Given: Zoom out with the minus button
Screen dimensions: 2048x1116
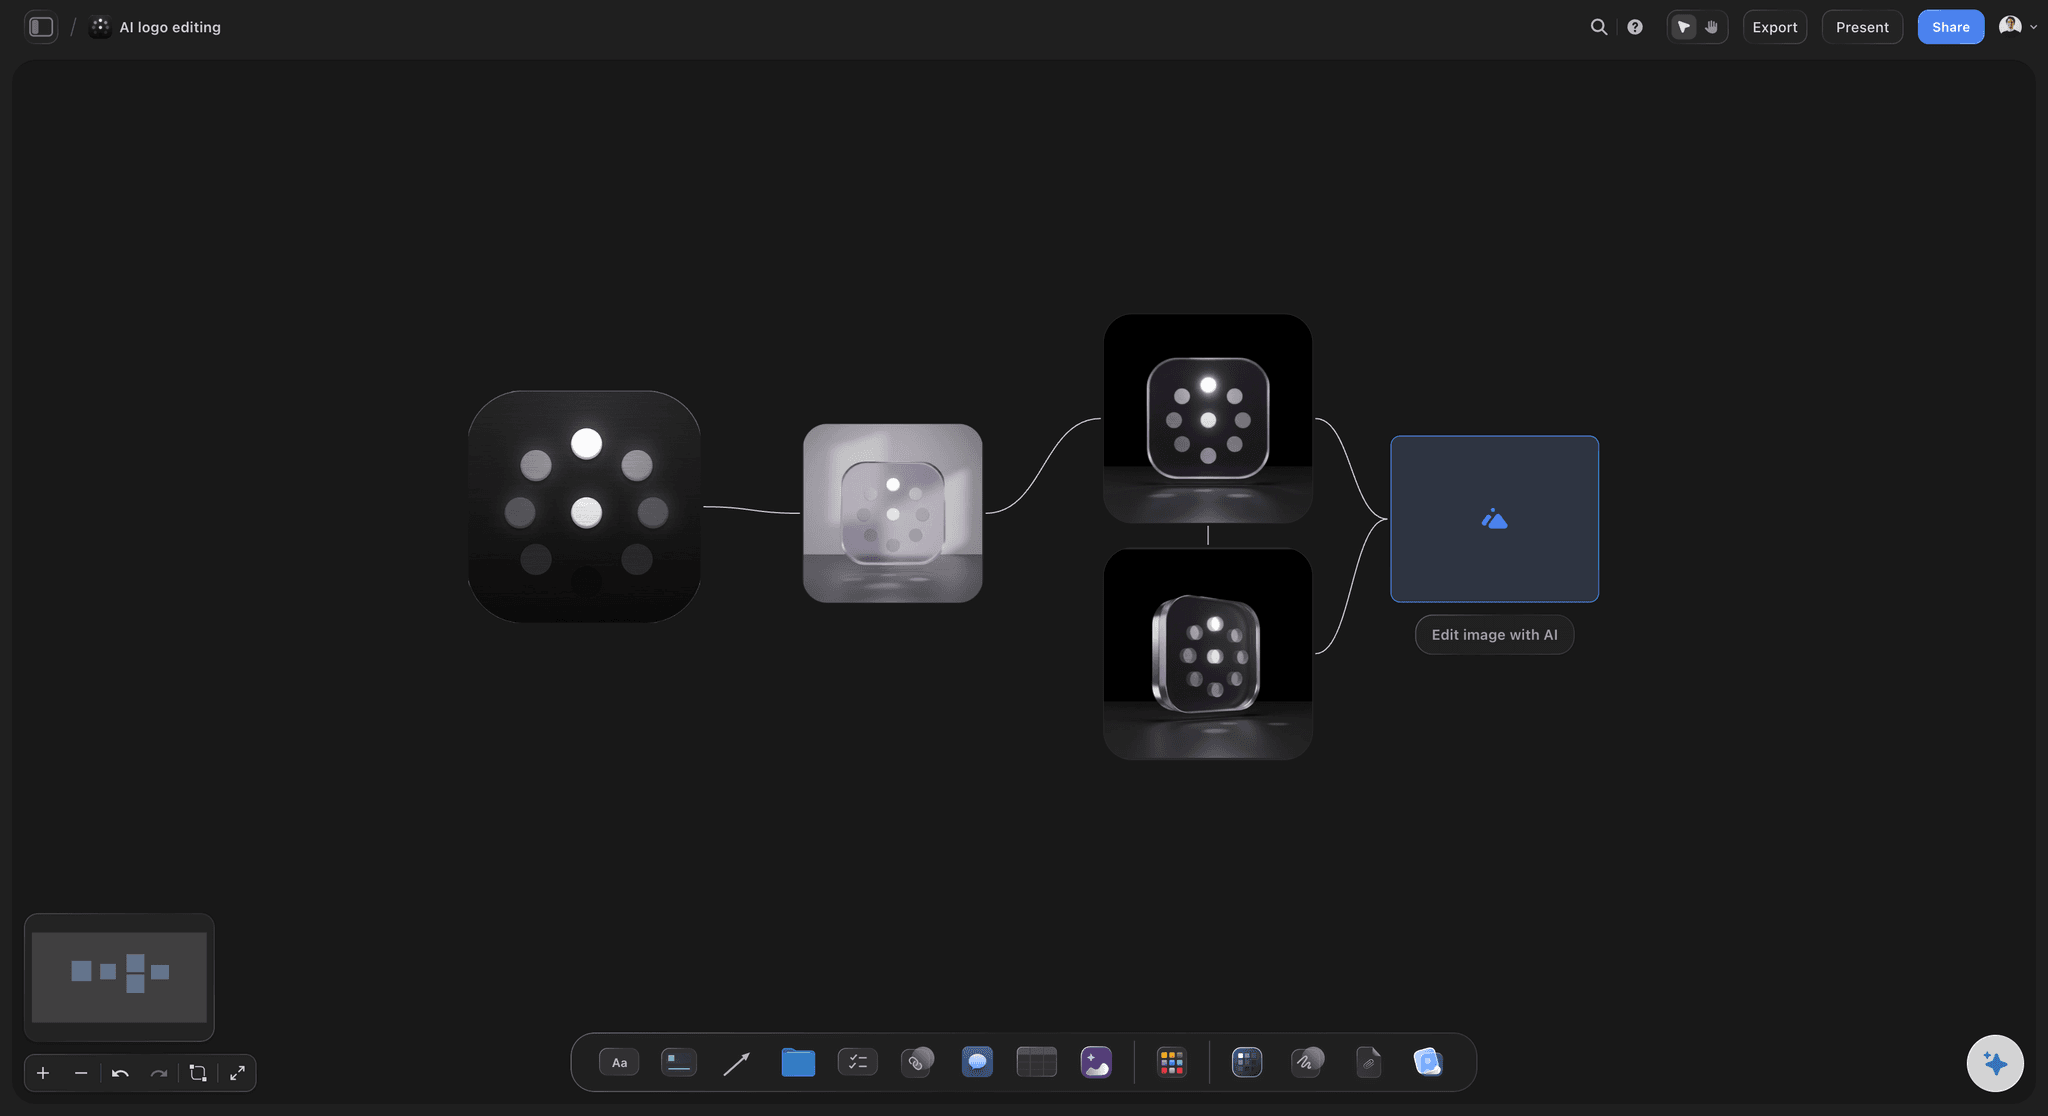Looking at the screenshot, I should pyautogui.click(x=81, y=1073).
